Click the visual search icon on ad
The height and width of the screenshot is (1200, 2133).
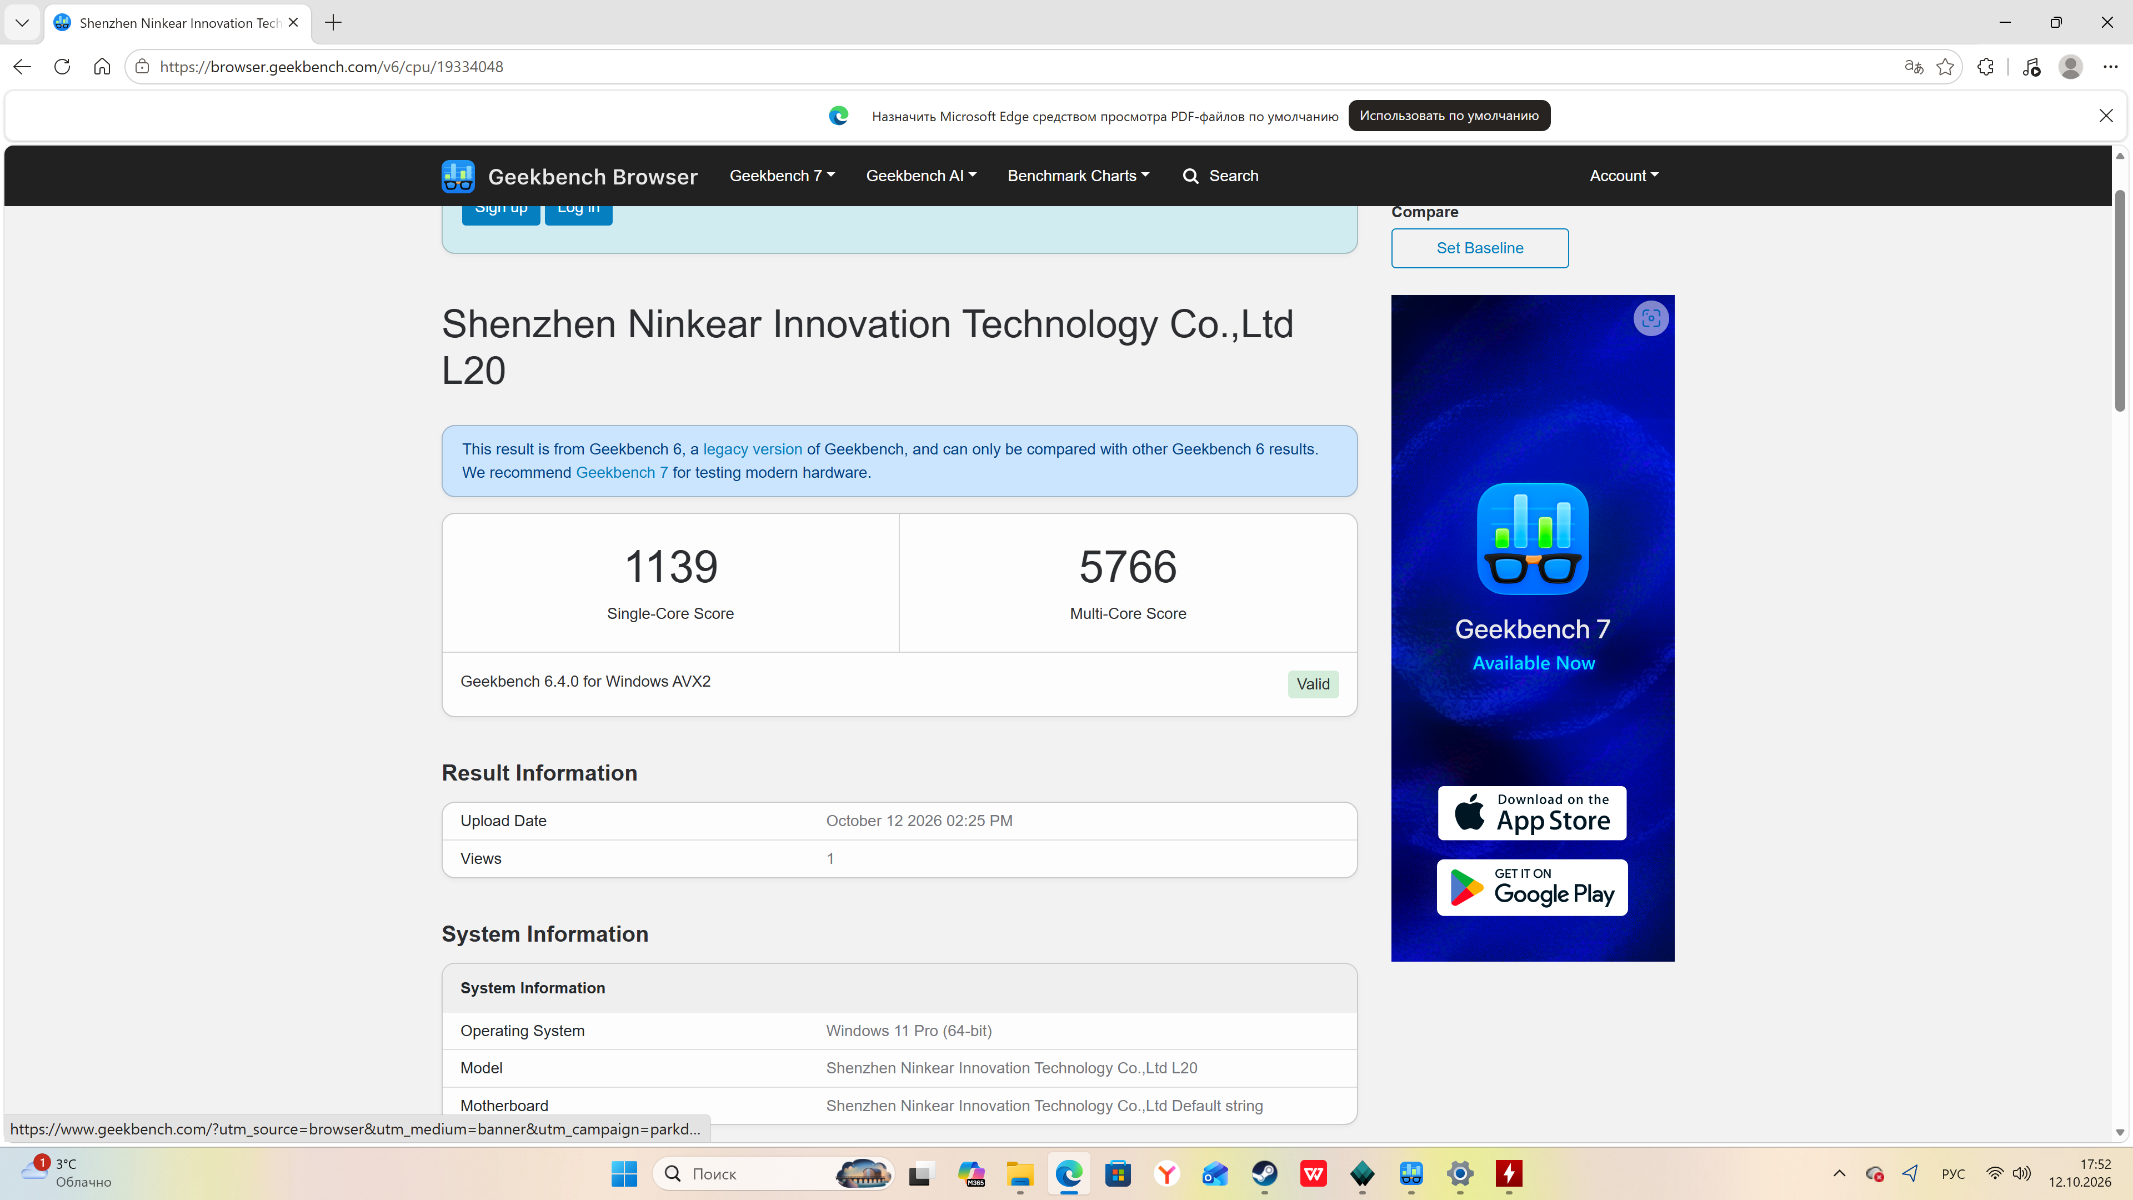point(1651,319)
